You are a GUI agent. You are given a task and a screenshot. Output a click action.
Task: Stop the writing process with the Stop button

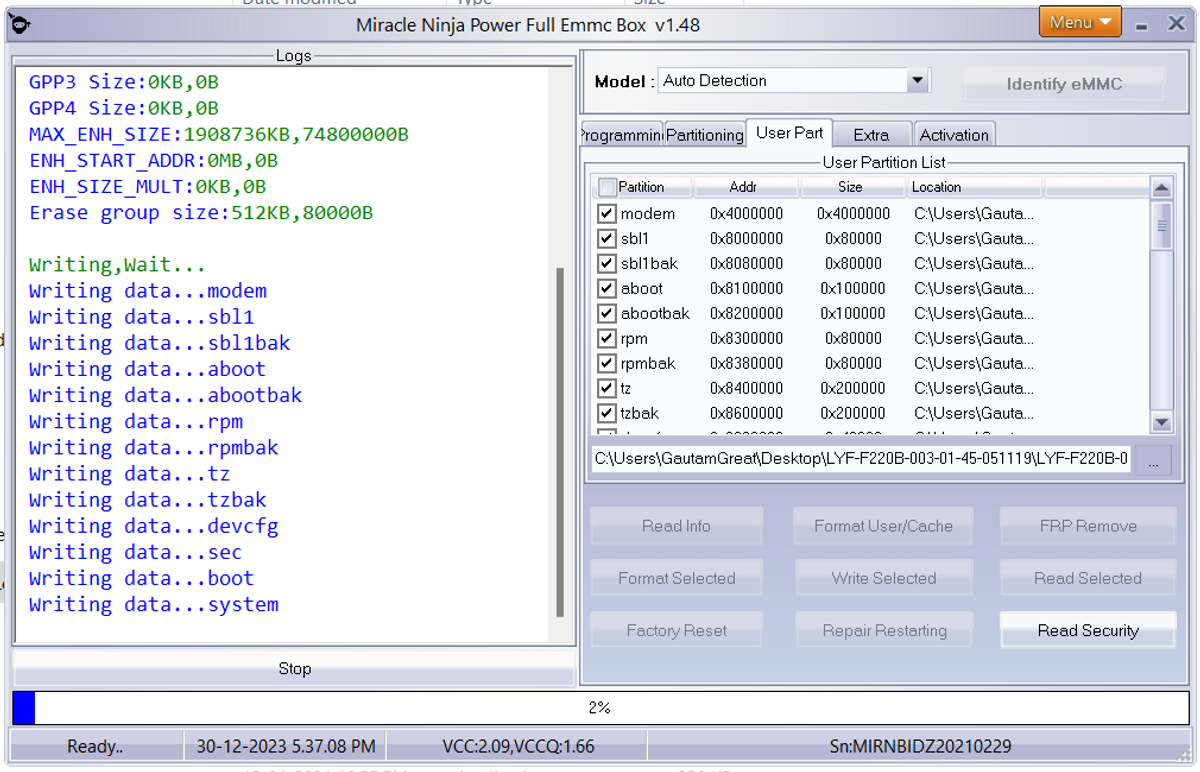[x=294, y=669]
